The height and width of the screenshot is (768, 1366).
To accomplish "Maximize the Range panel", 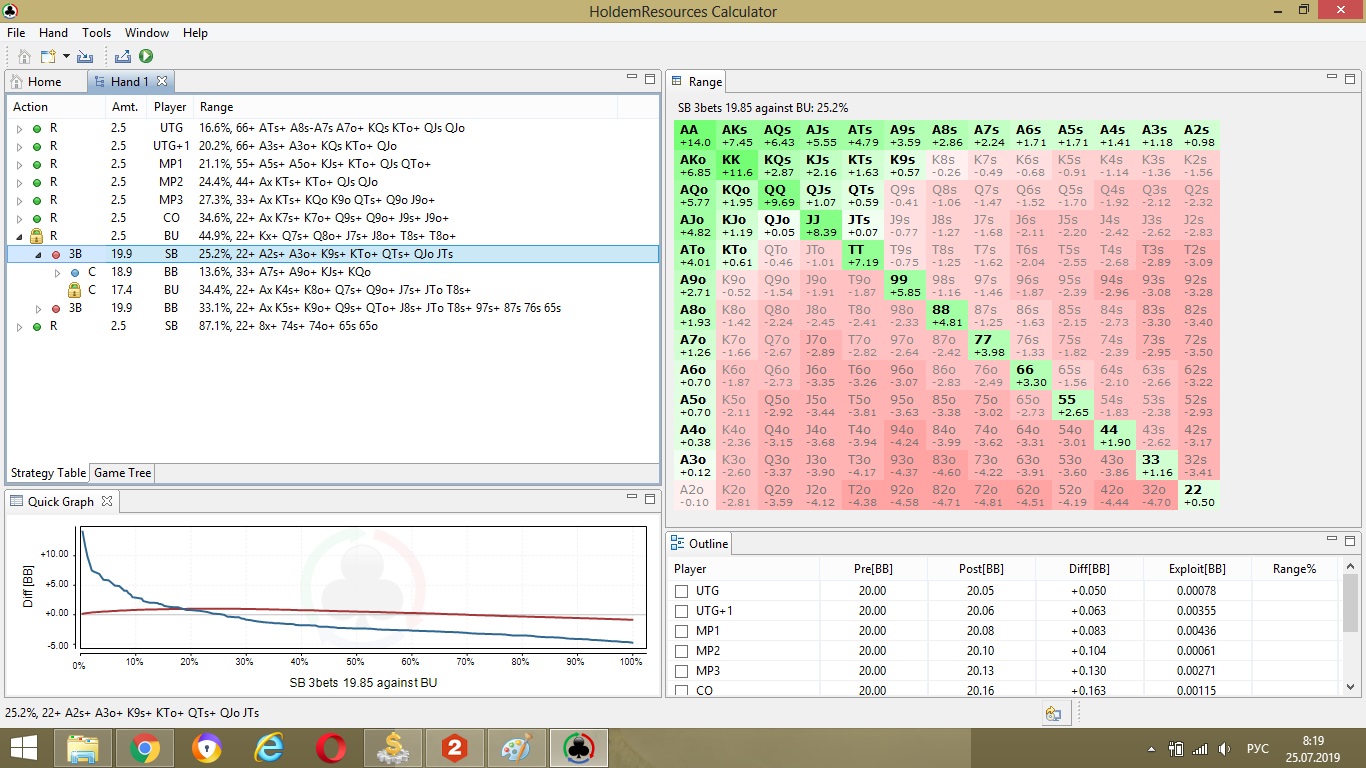I will [x=1349, y=78].
